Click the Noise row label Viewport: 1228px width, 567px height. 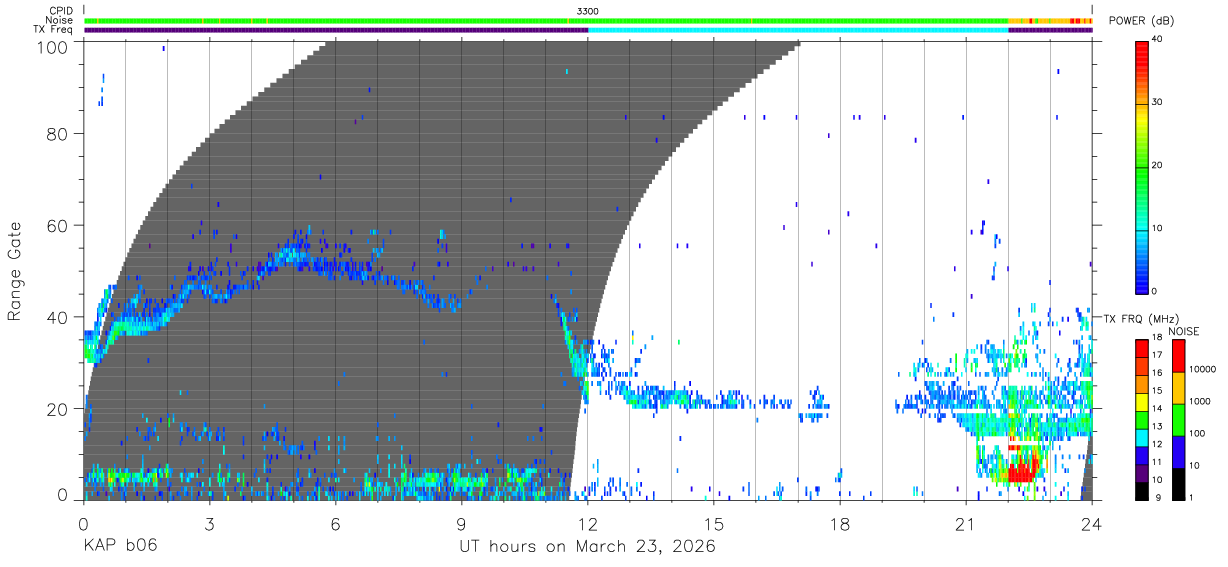pyautogui.click(x=58, y=20)
